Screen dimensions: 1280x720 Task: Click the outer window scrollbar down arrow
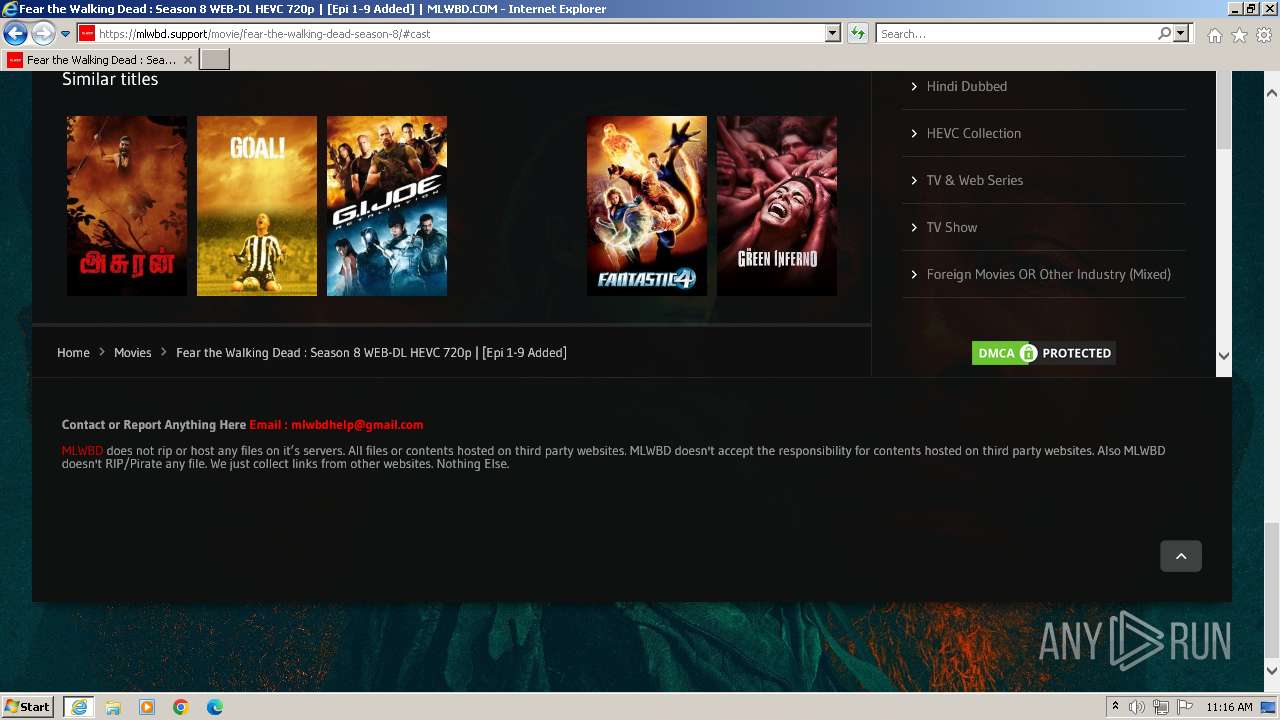coord(1272,671)
